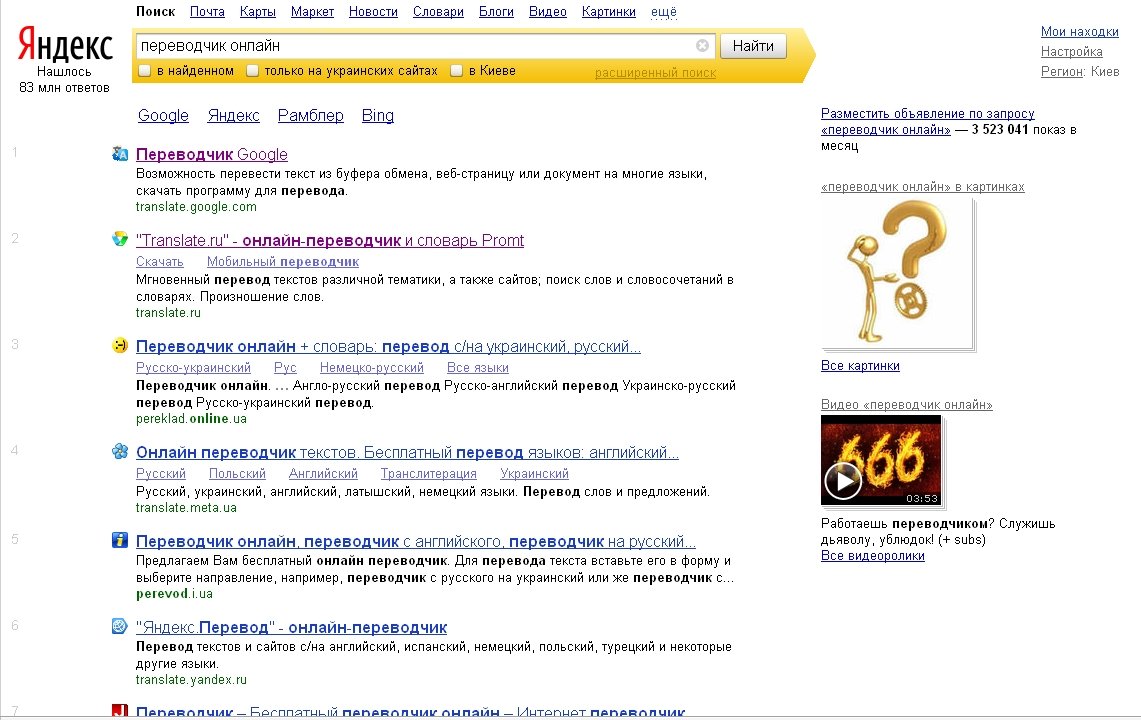
Task: Click the translate.google.com green URL
Action: click(x=196, y=207)
